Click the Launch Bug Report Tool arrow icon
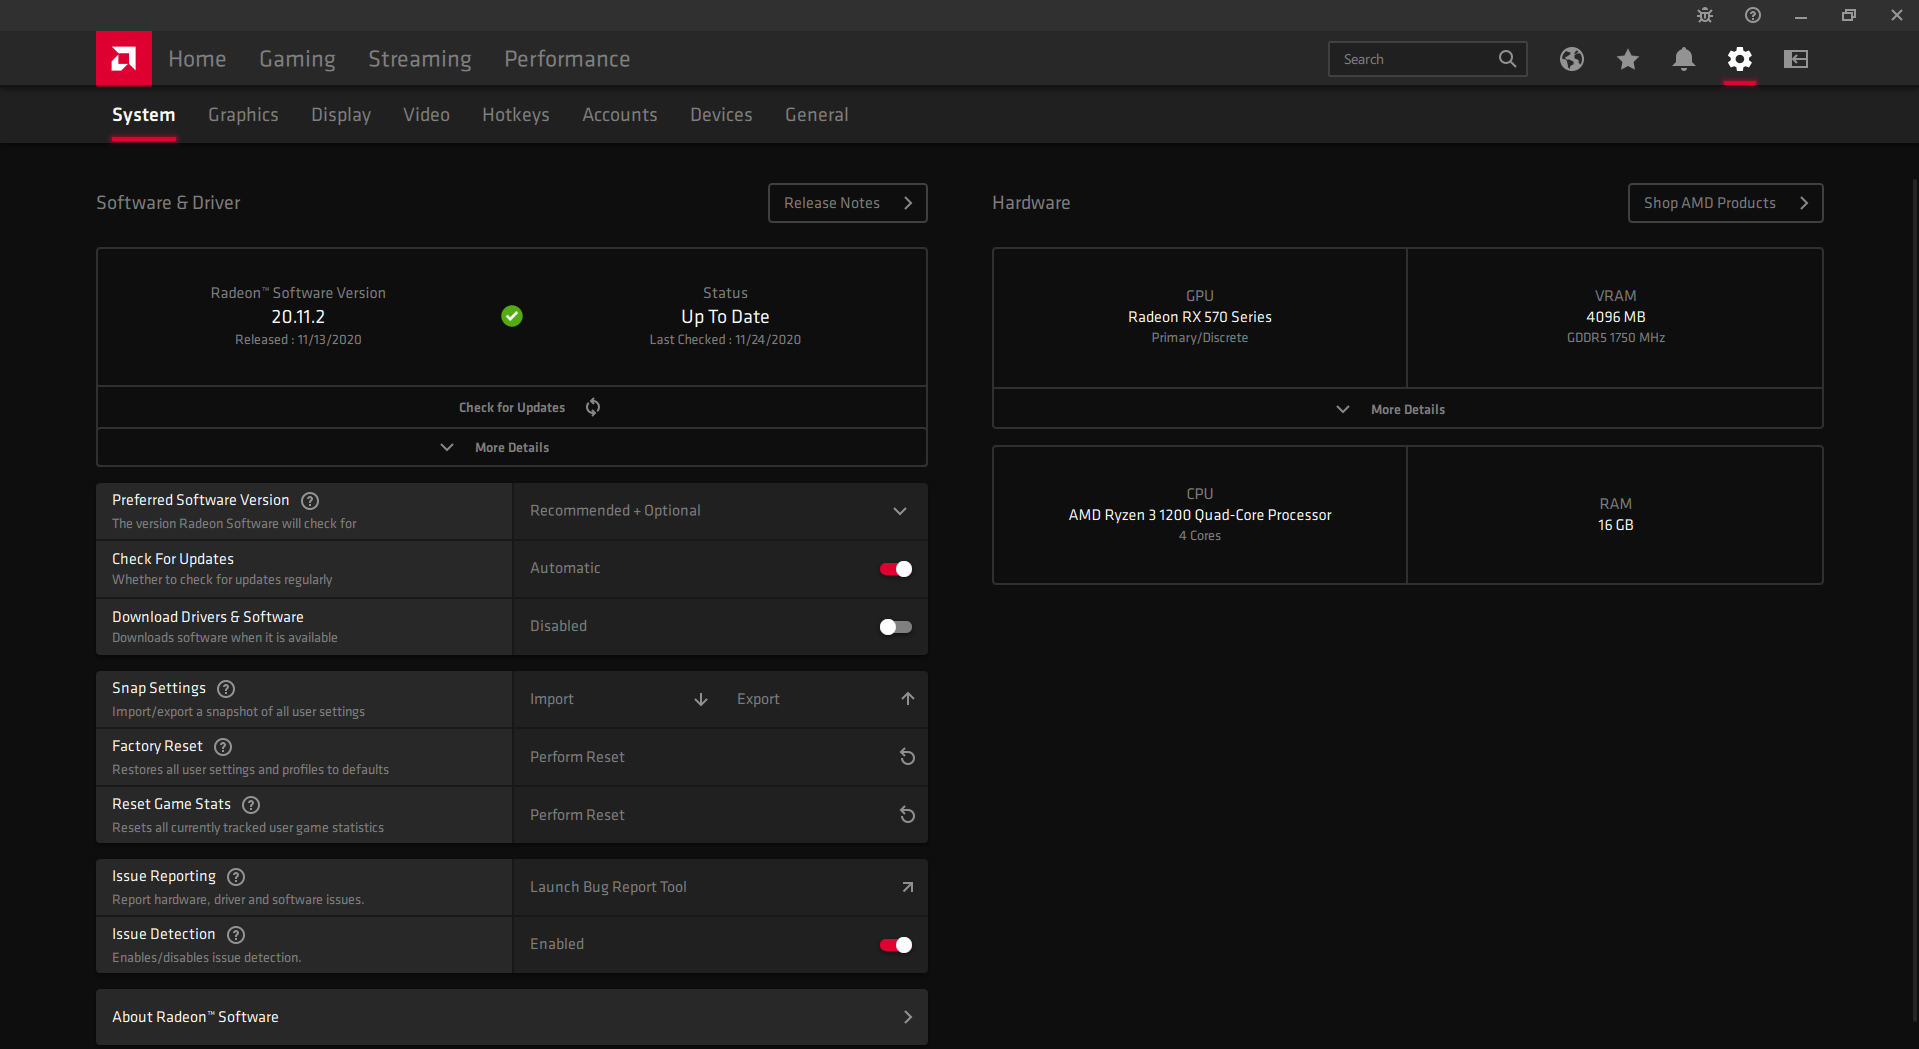Screen dimensions: 1919x1049 (908, 887)
